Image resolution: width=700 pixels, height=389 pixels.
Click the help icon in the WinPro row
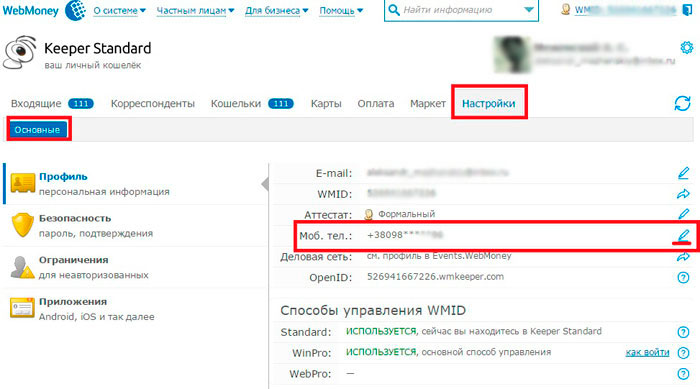[x=683, y=353]
